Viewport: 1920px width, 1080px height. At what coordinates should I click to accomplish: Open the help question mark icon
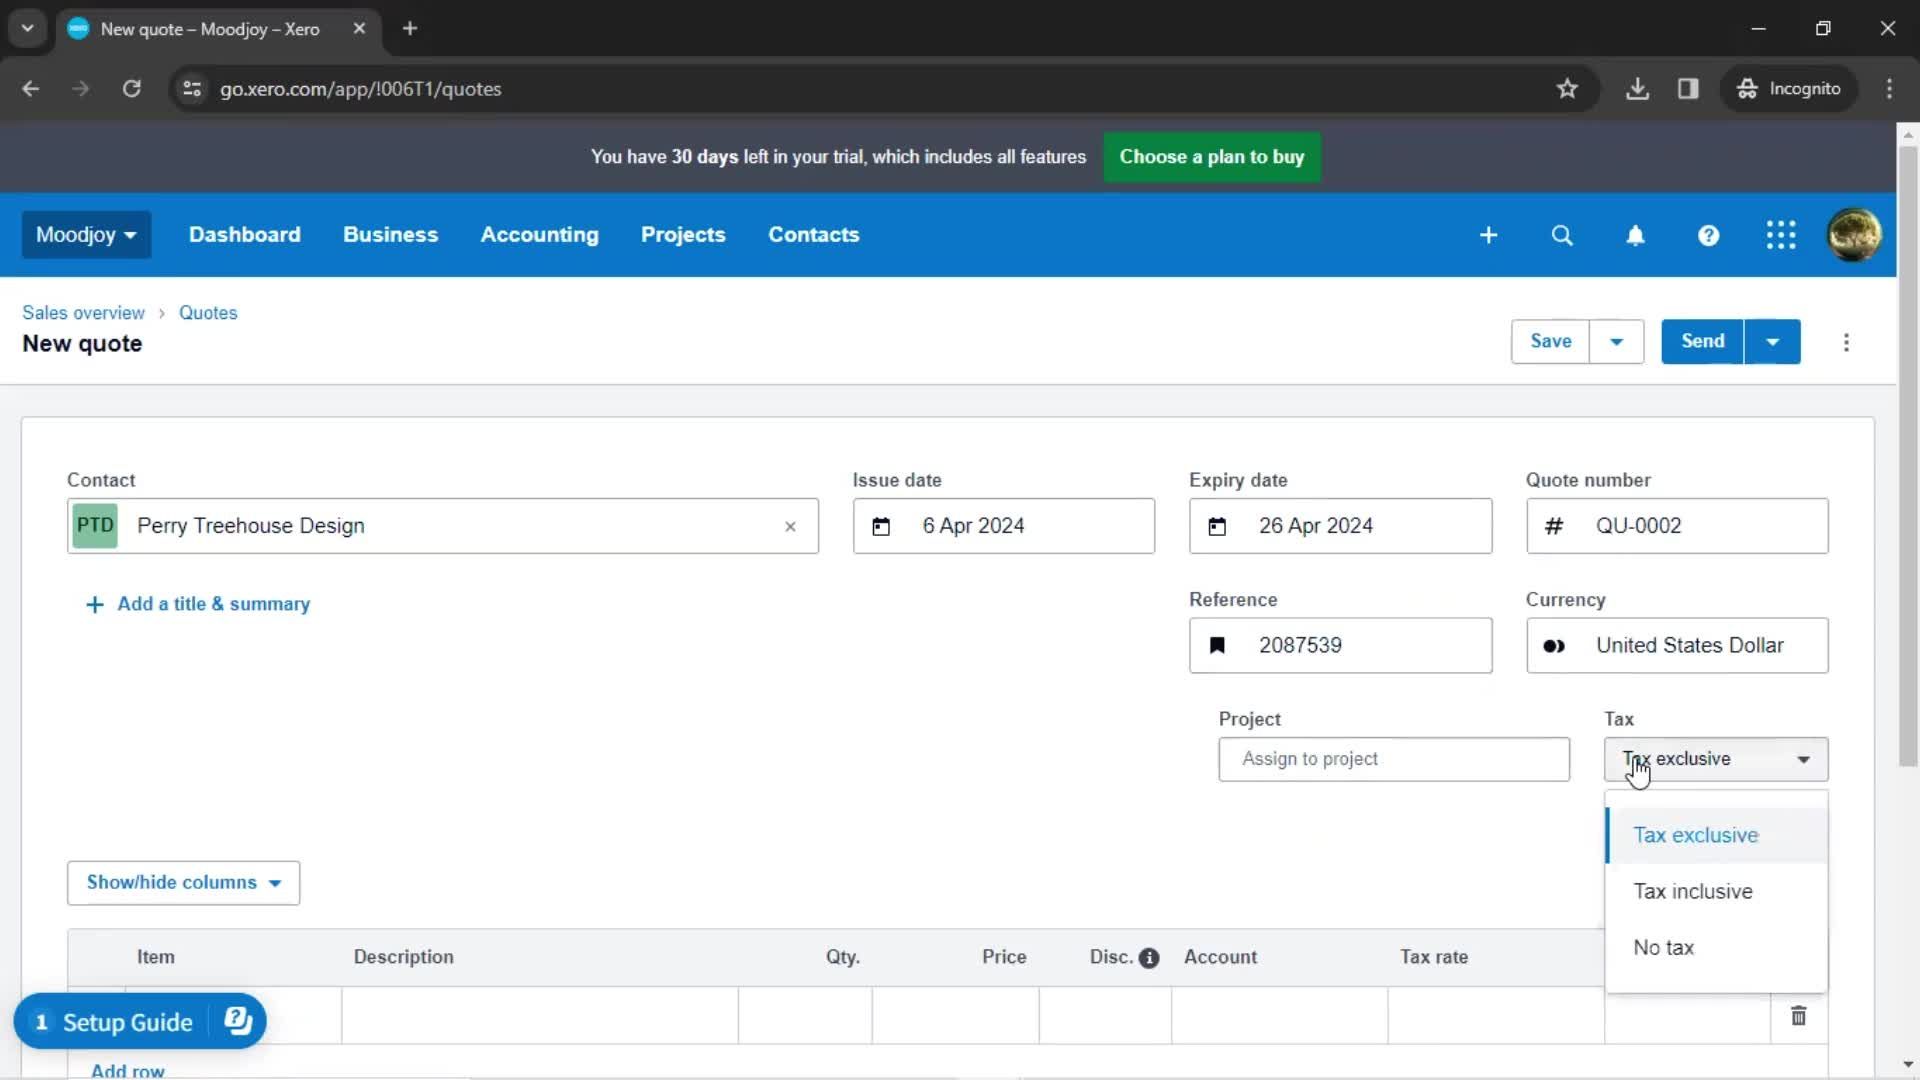click(1708, 235)
